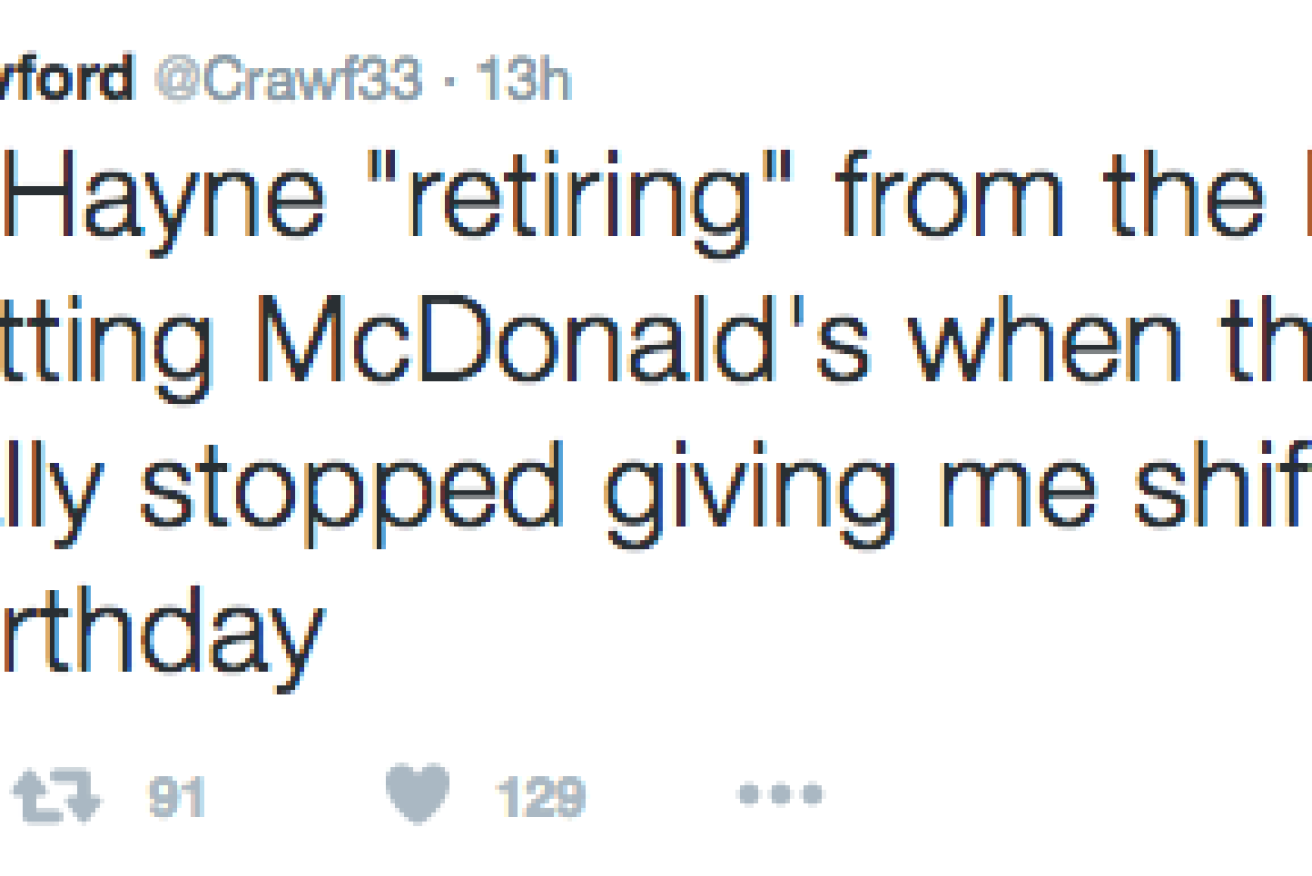Retweet this tweet using the arrows icon

click(x=56, y=798)
